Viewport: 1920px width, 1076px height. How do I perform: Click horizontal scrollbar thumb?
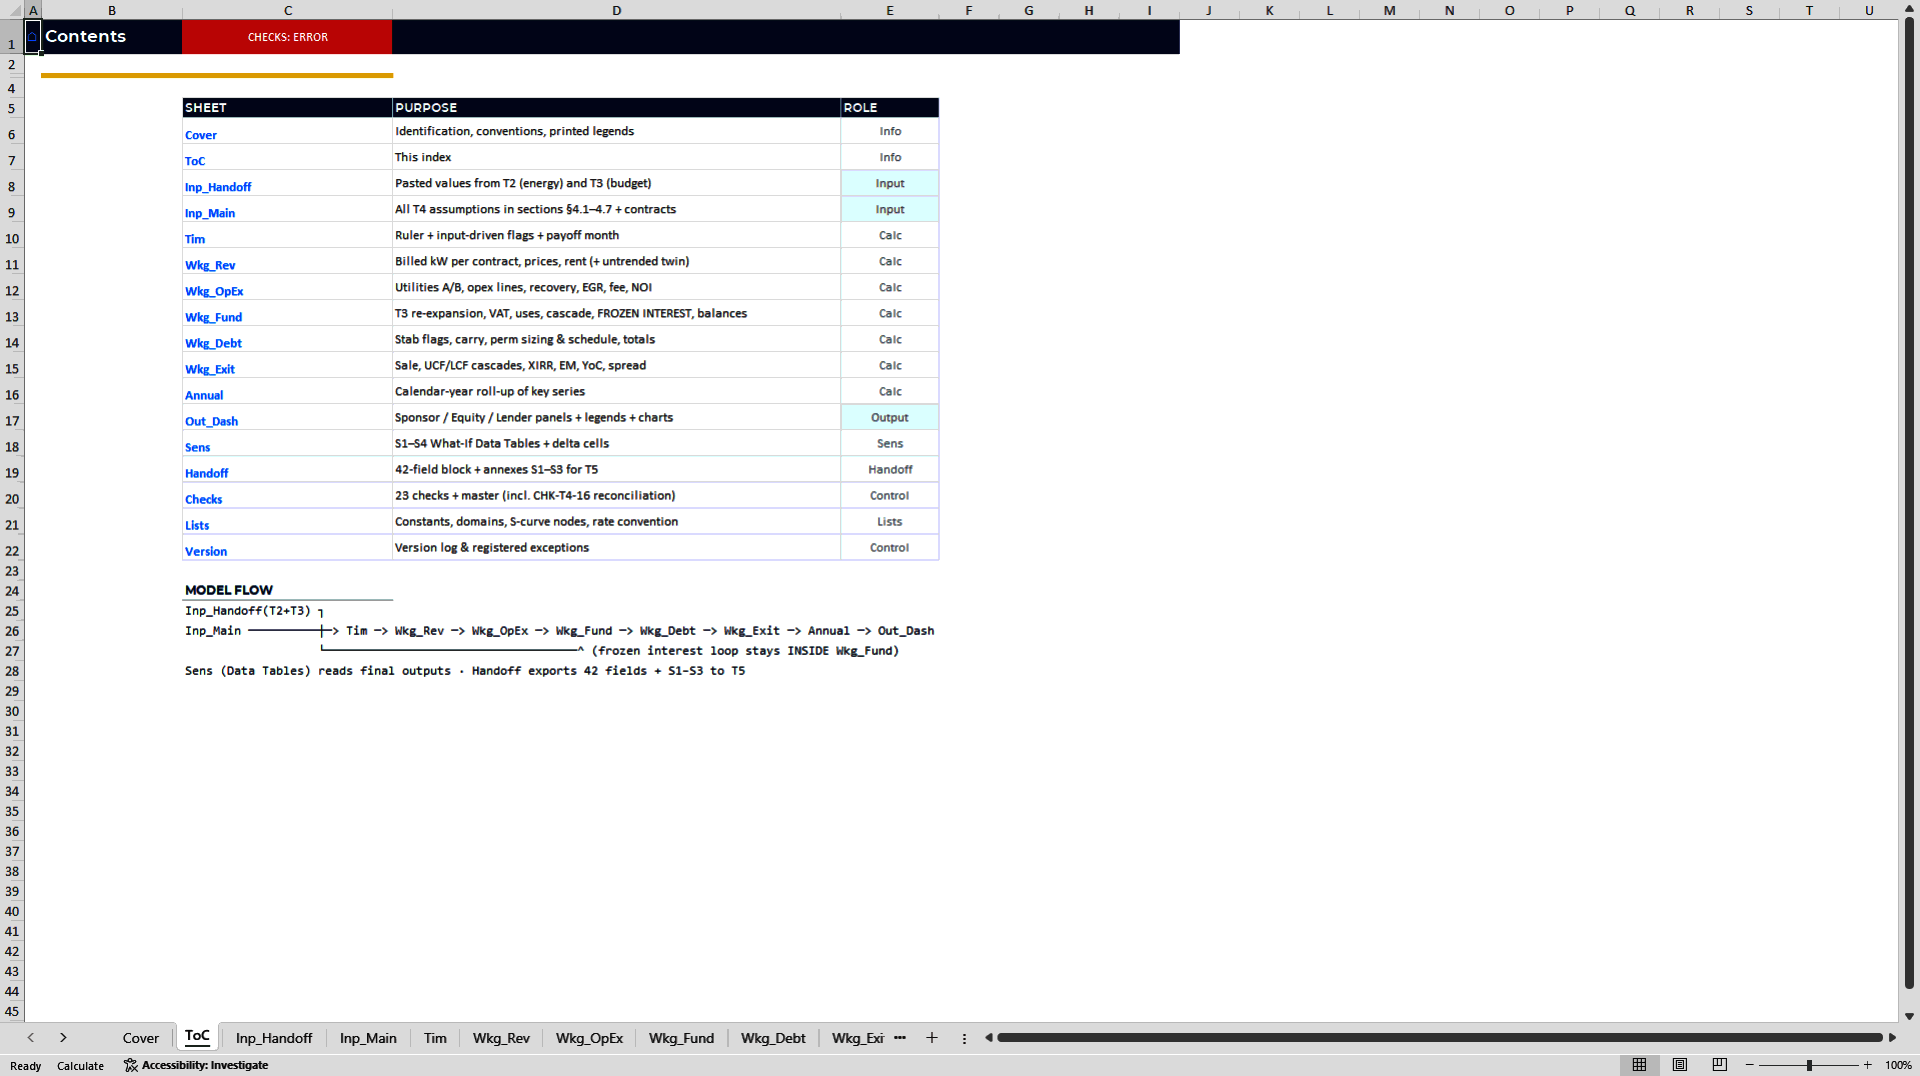click(1439, 1038)
